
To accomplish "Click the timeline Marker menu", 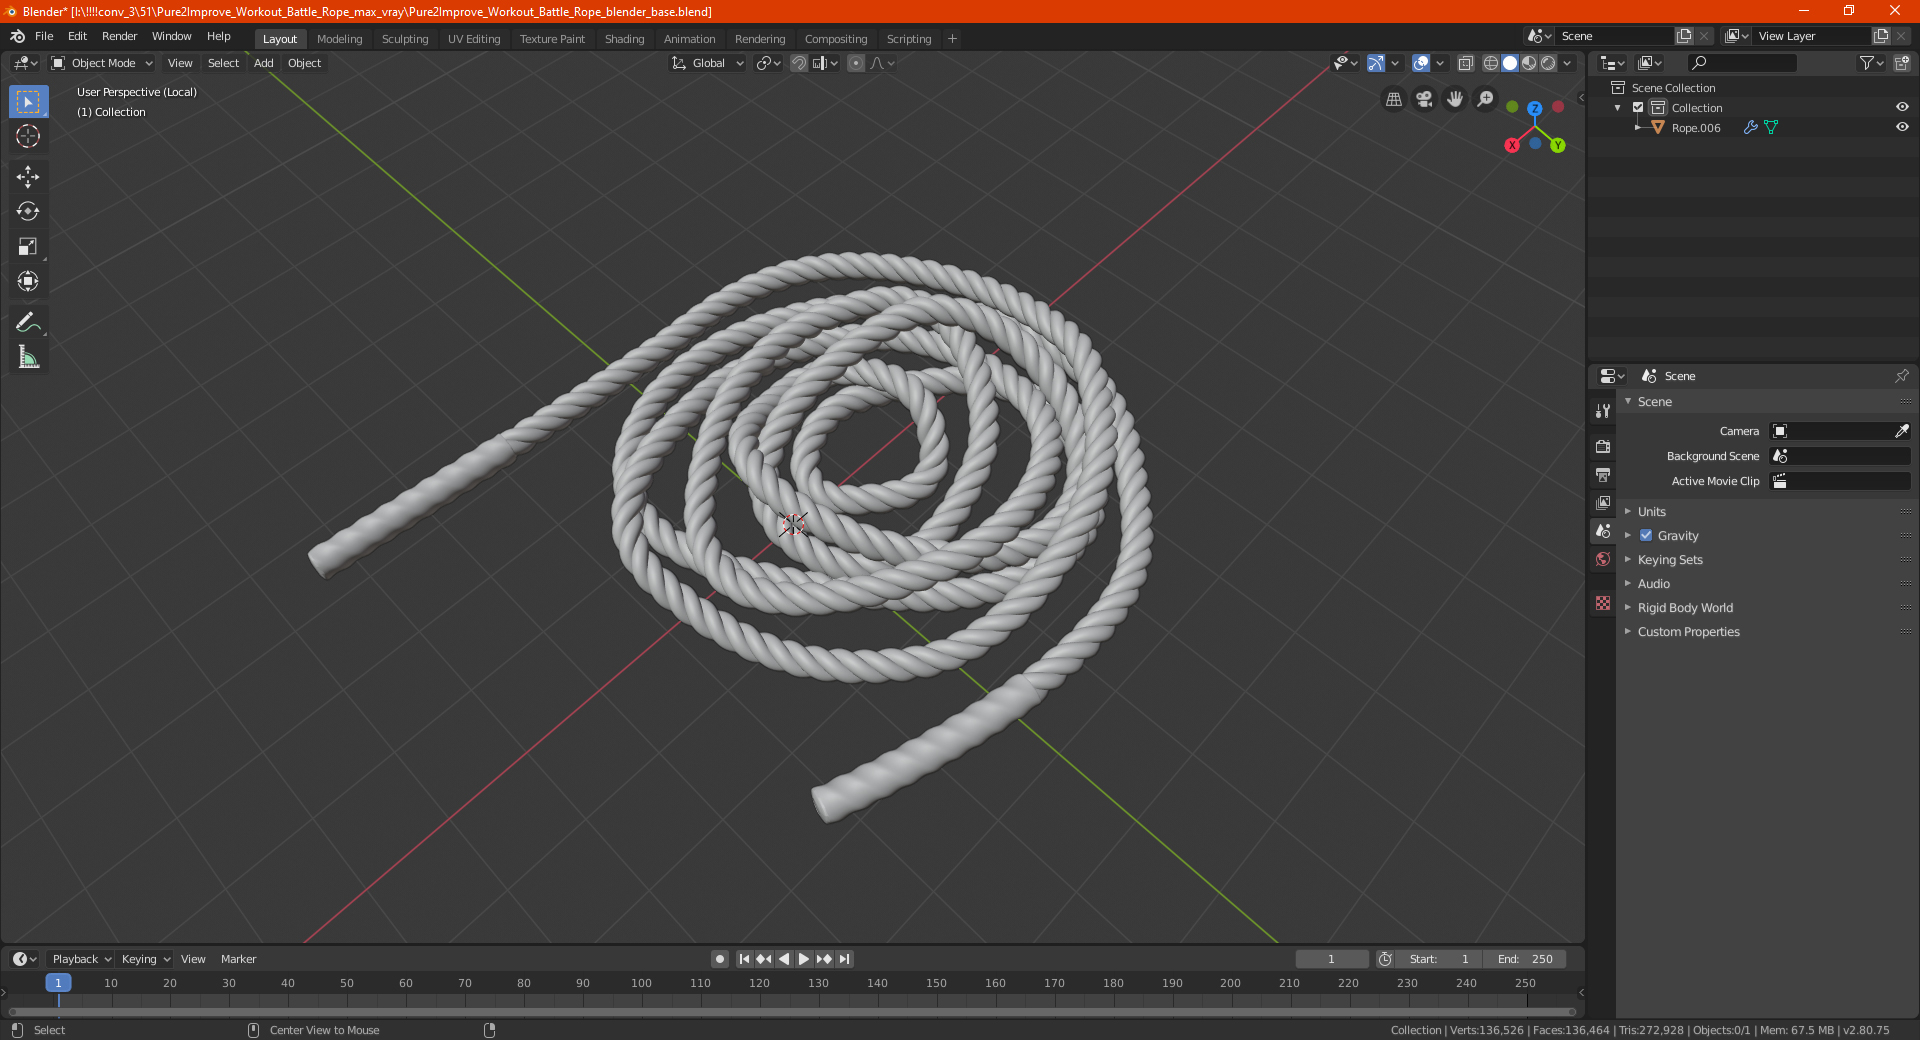I will pos(238,959).
